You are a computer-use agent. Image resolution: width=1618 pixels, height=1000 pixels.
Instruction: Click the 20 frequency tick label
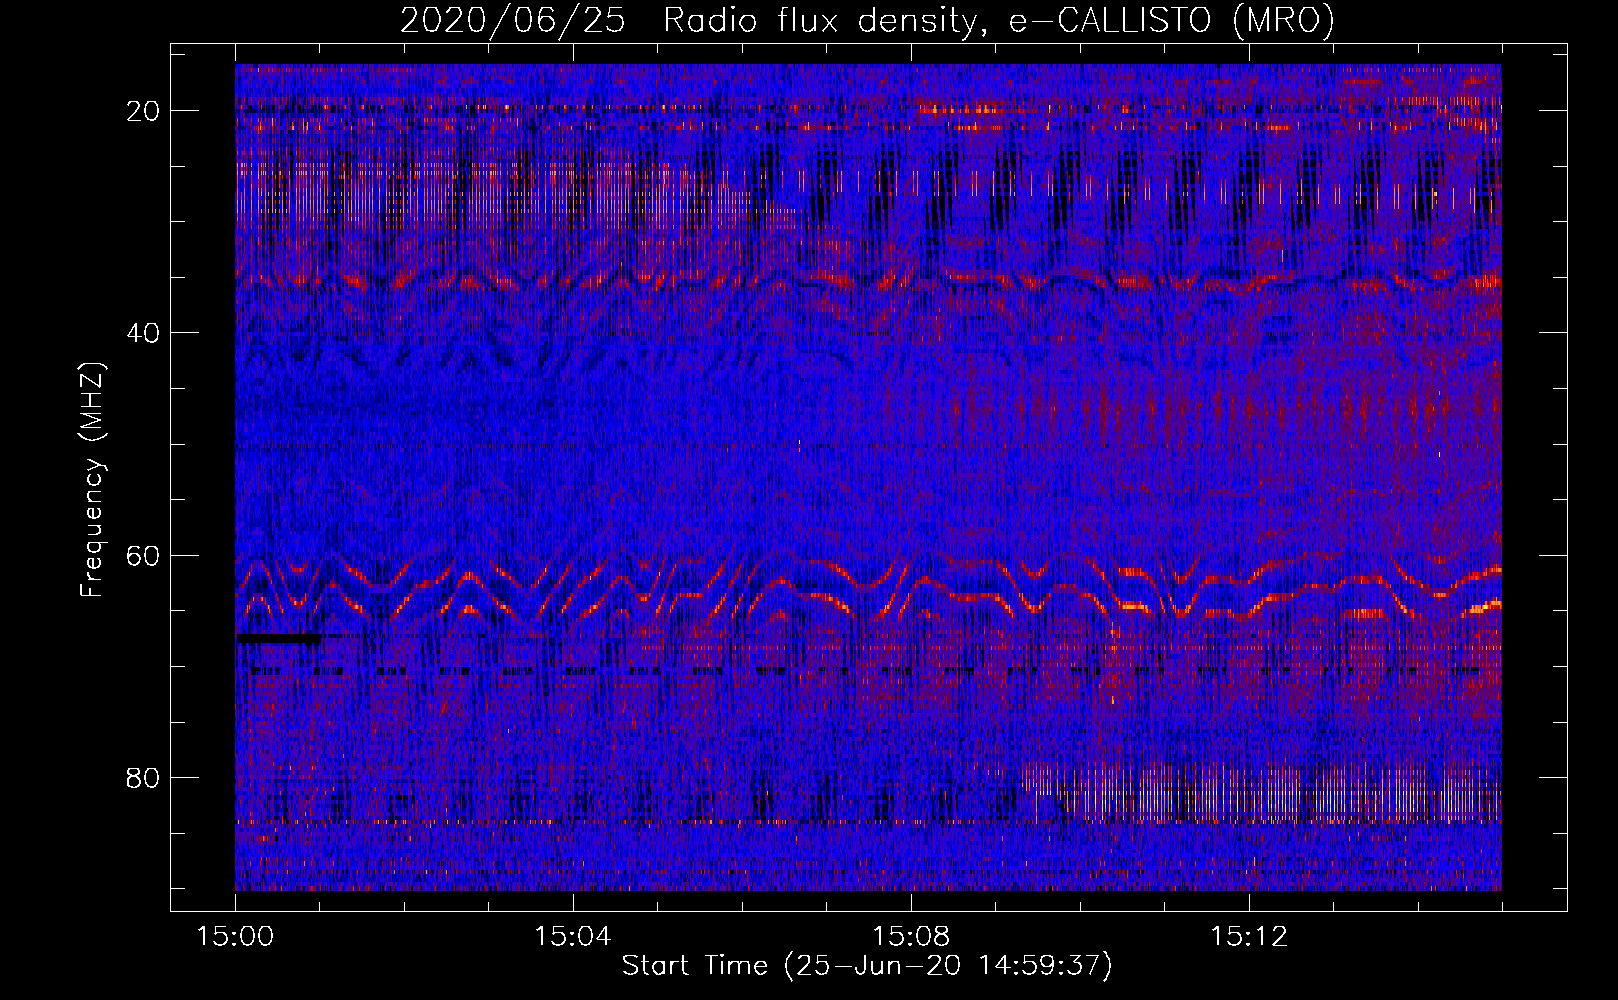pos(143,111)
